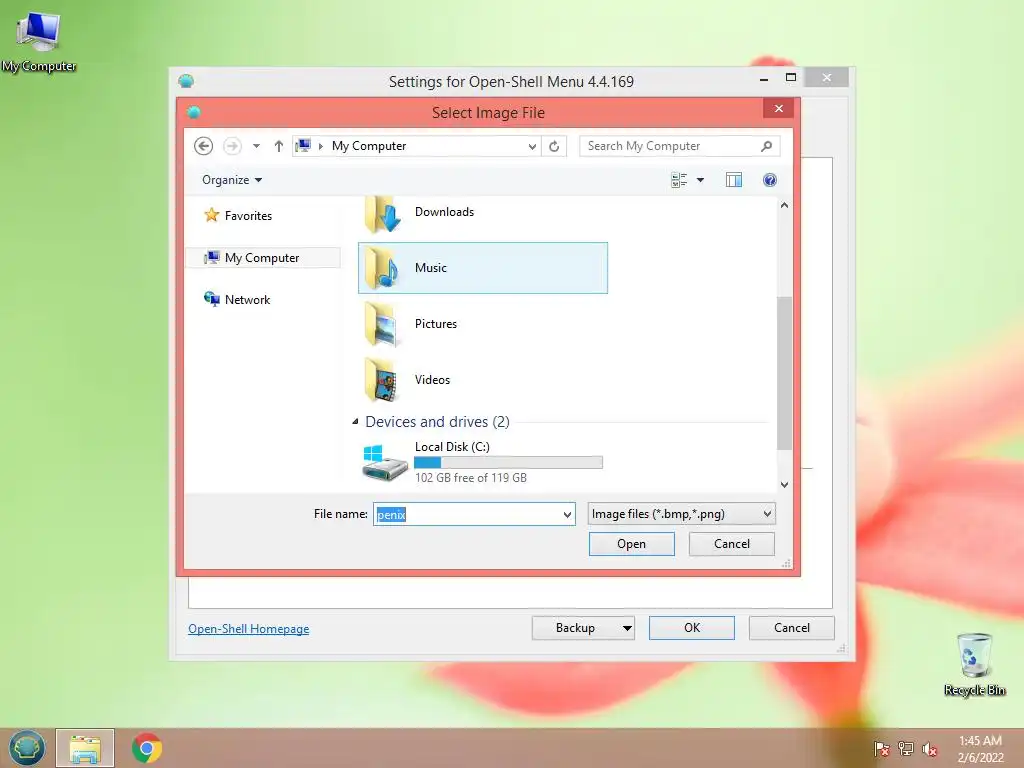Click the Backup button in settings window

coord(575,628)
